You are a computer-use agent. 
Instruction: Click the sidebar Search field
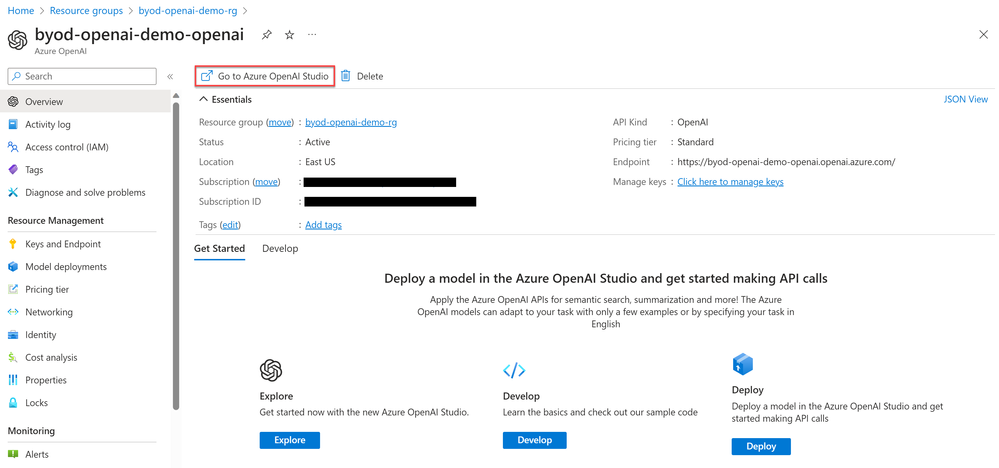point(82,76)
